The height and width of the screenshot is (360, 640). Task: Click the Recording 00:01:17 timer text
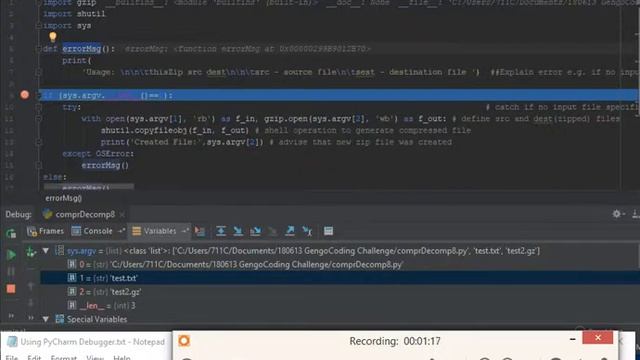(x=395, y=341)
